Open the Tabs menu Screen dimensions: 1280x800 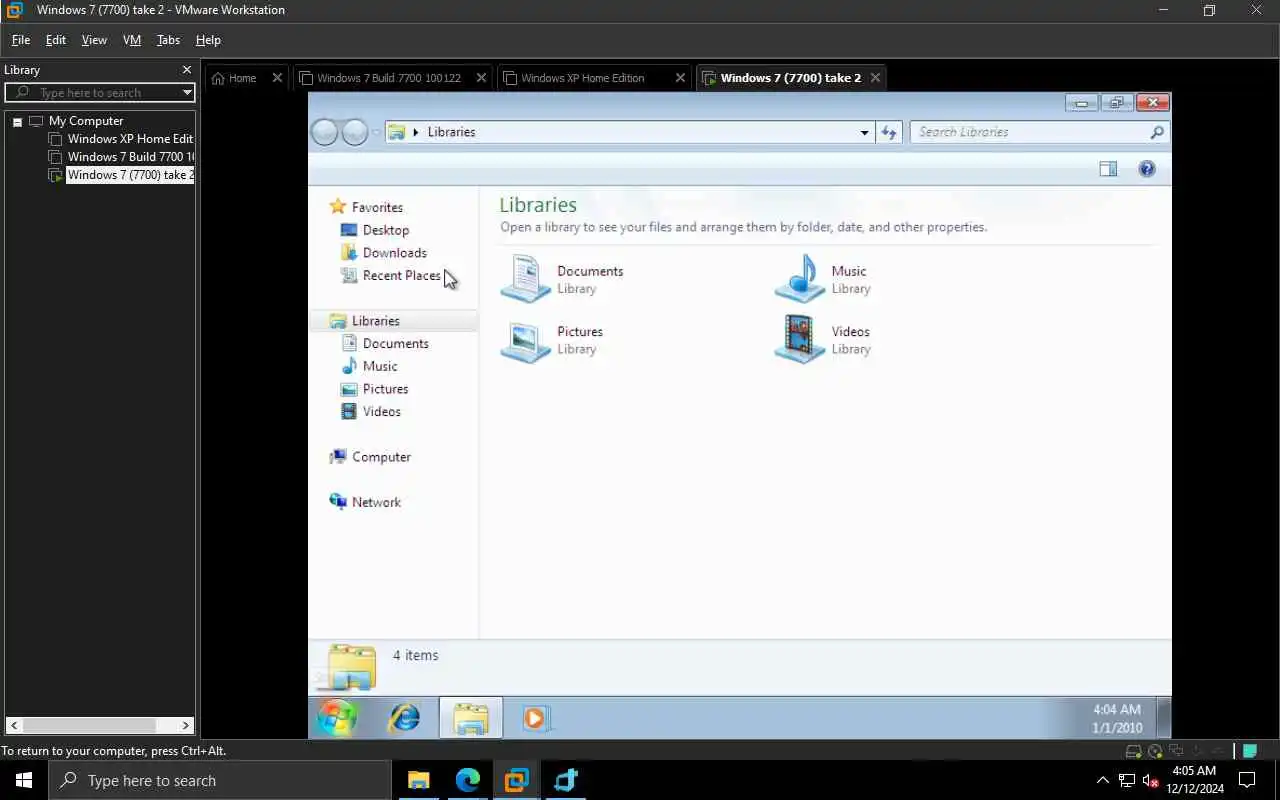pos(168,40)
